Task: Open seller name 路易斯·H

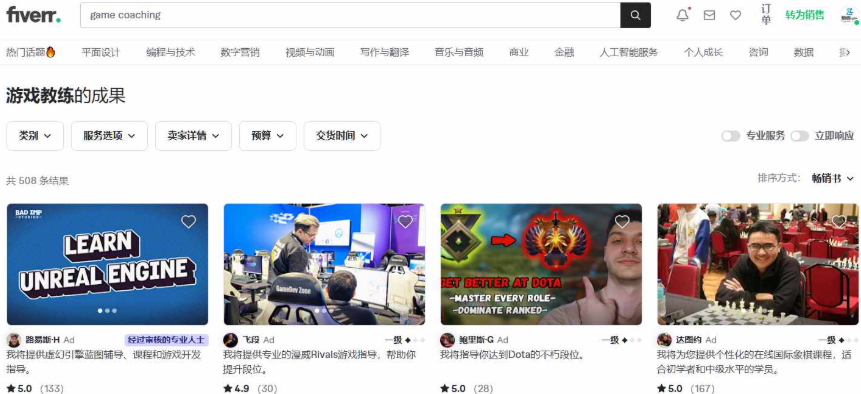Action: pos(42,340)
